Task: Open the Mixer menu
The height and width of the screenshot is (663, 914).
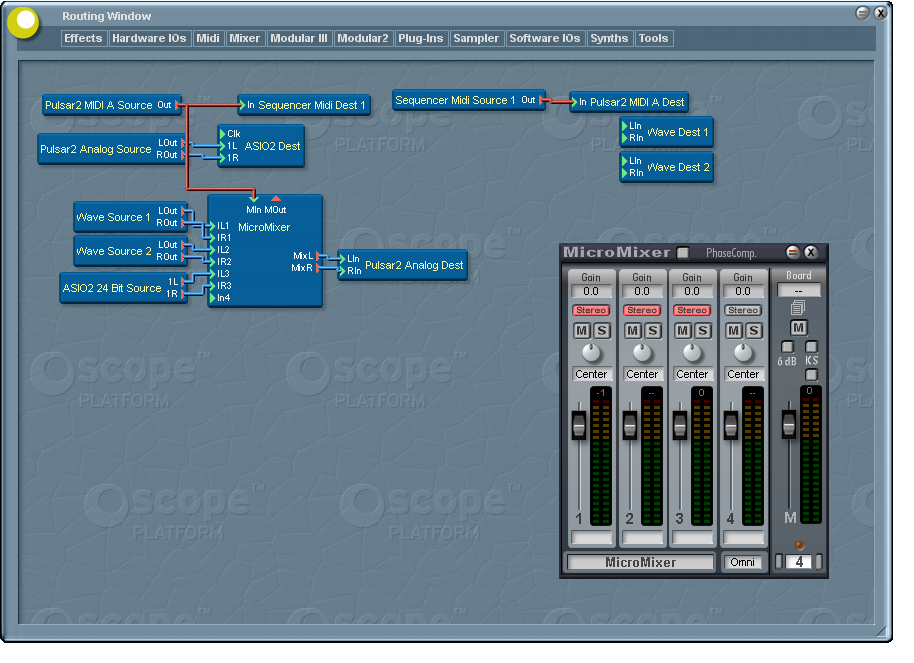Action: [x=244, y=38]
